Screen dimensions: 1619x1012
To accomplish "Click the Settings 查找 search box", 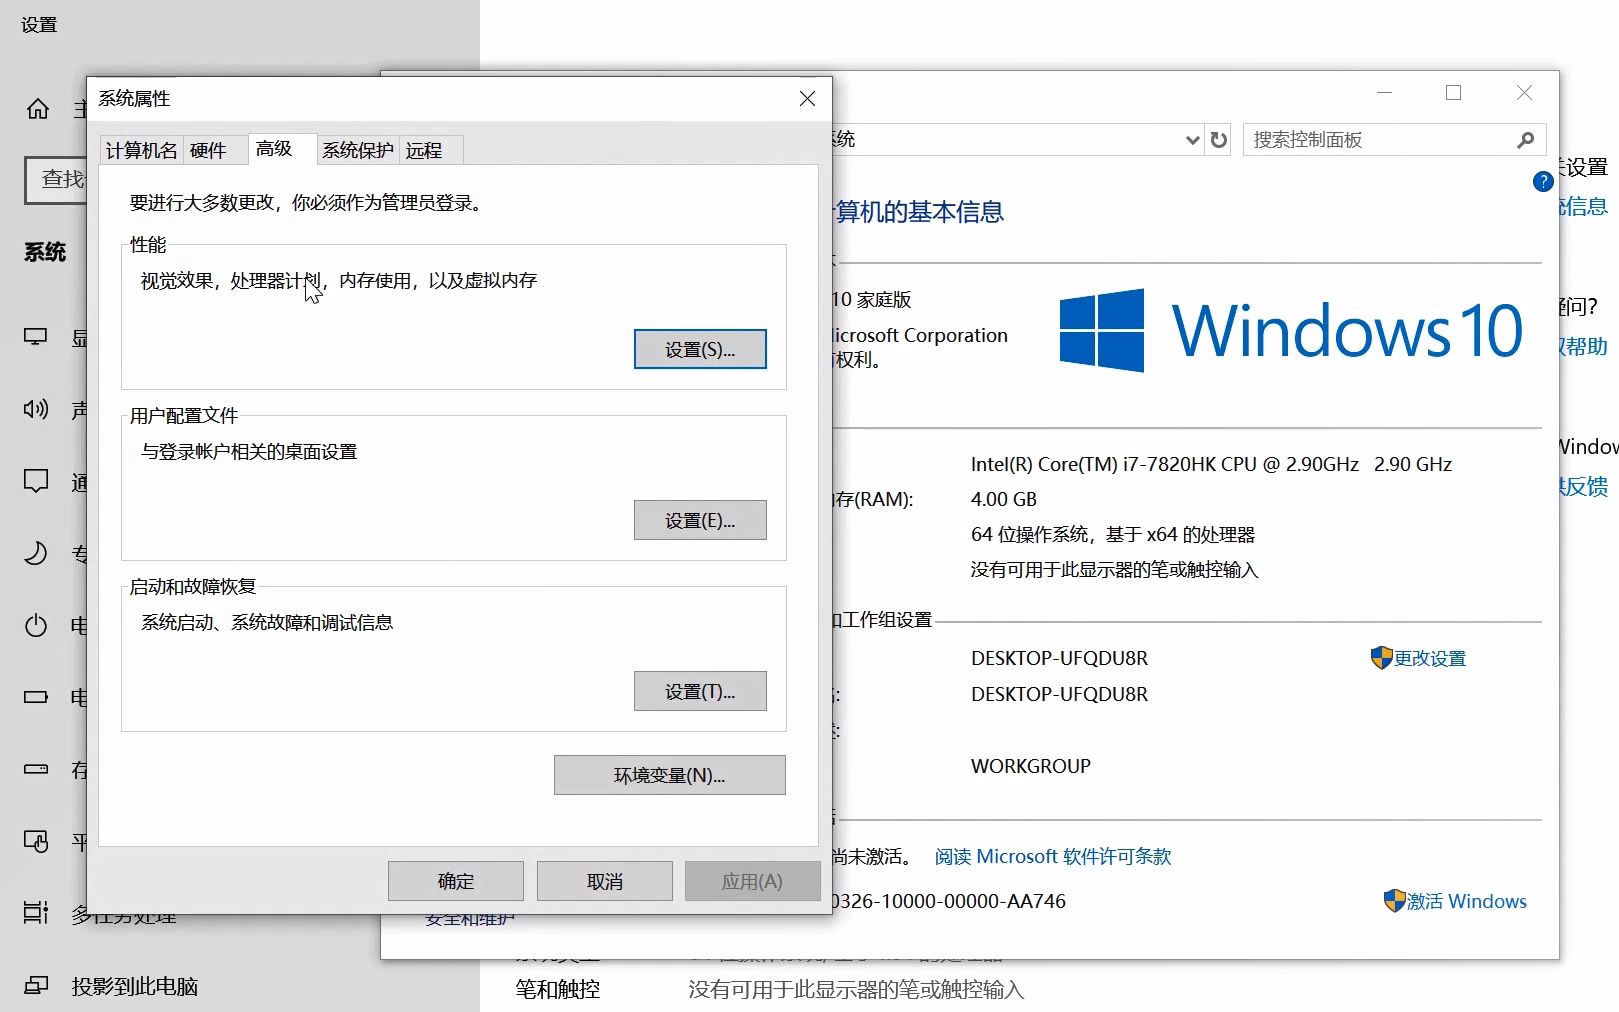I will click(x=56, y=179).
